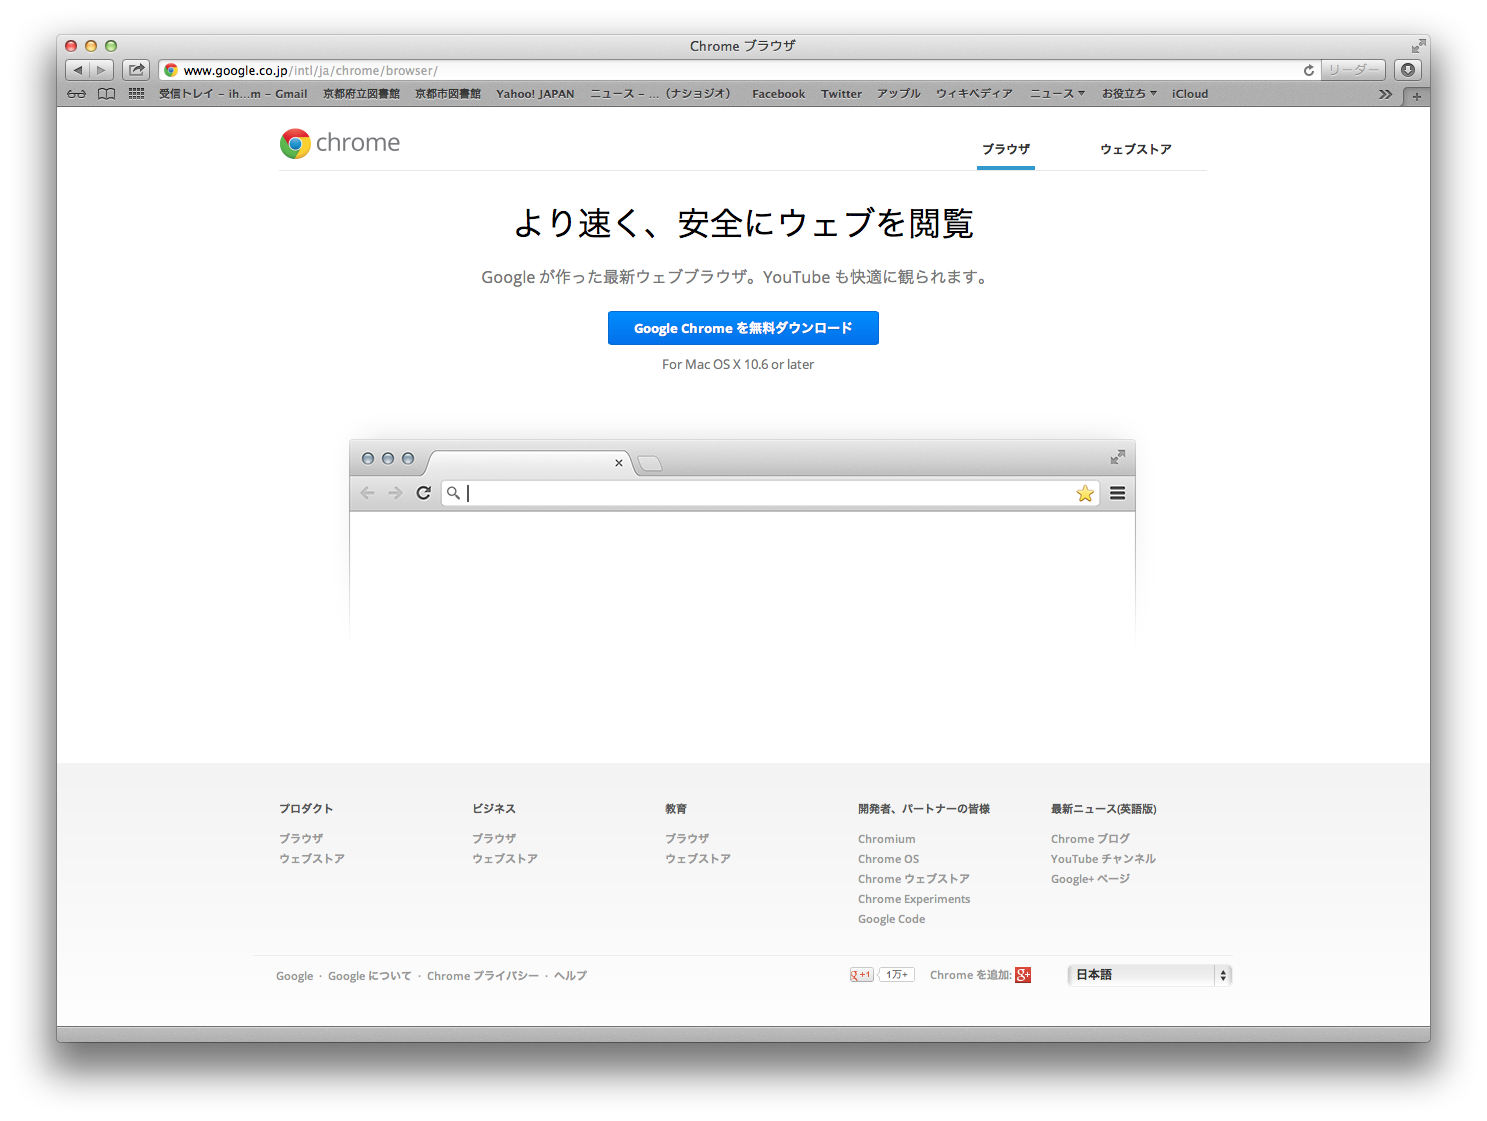Show hidden bookmarks with the double-chevron icon
The width and height of the screenshot is (1487, 1121).
[1385, 94]
